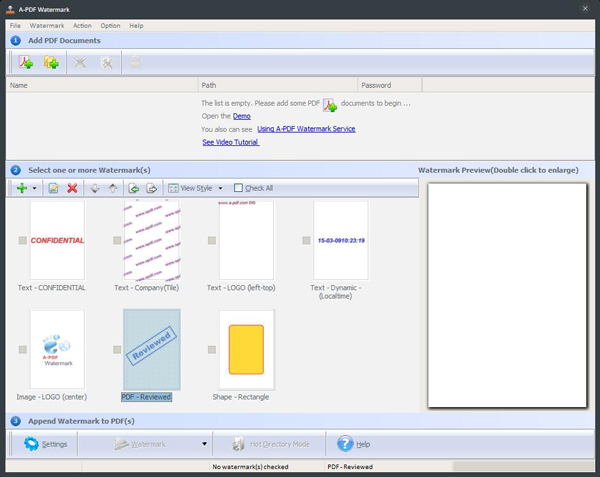This screenshot has height=477, width=600.
Task: Add a PDF file to the list
Action: coord(26,62)
